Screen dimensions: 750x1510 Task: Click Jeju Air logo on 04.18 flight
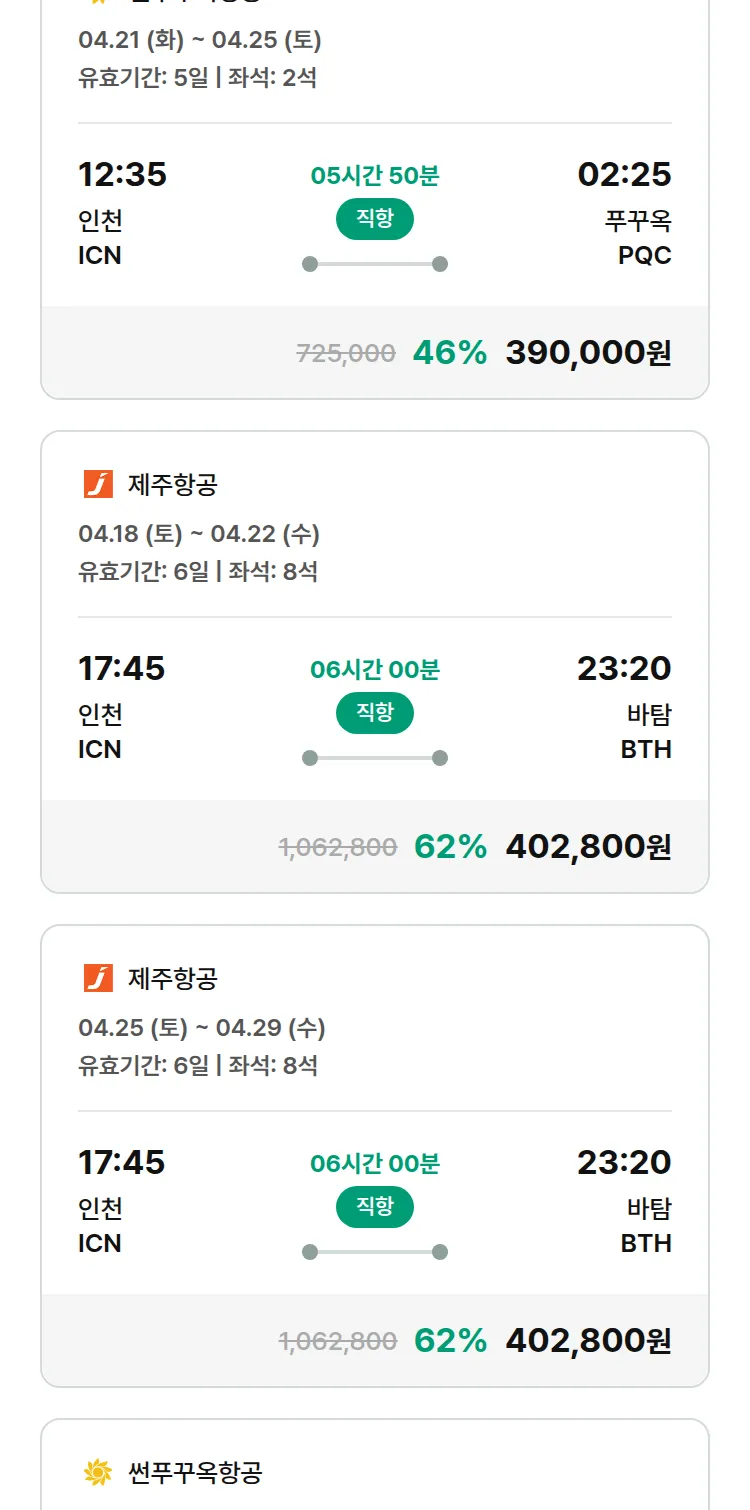coord(98,485)
